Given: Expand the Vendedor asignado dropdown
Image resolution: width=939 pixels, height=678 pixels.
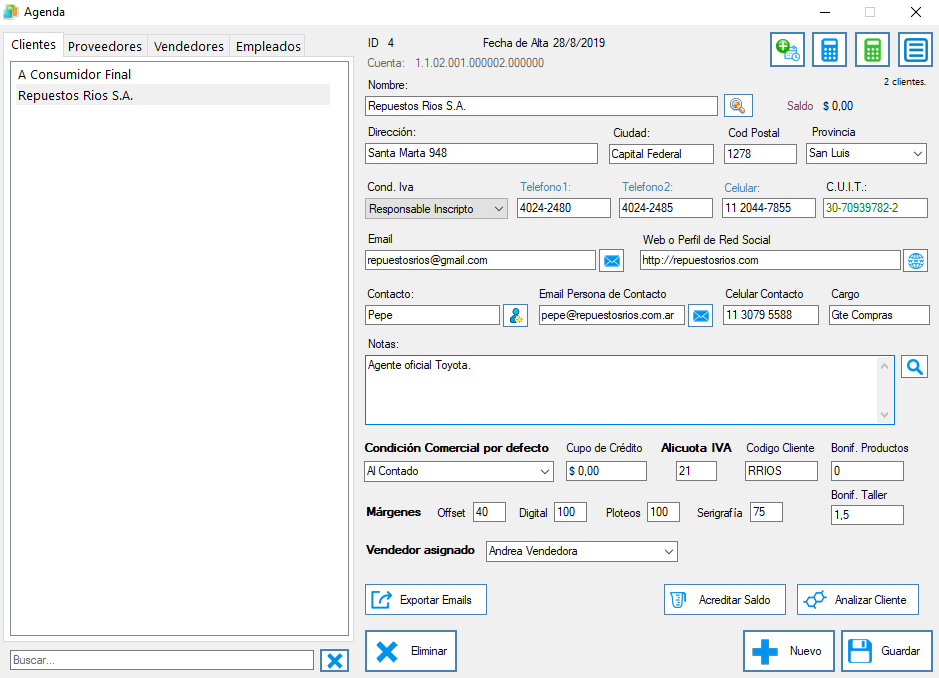Looking at the screenshot, I should [581, 551].
